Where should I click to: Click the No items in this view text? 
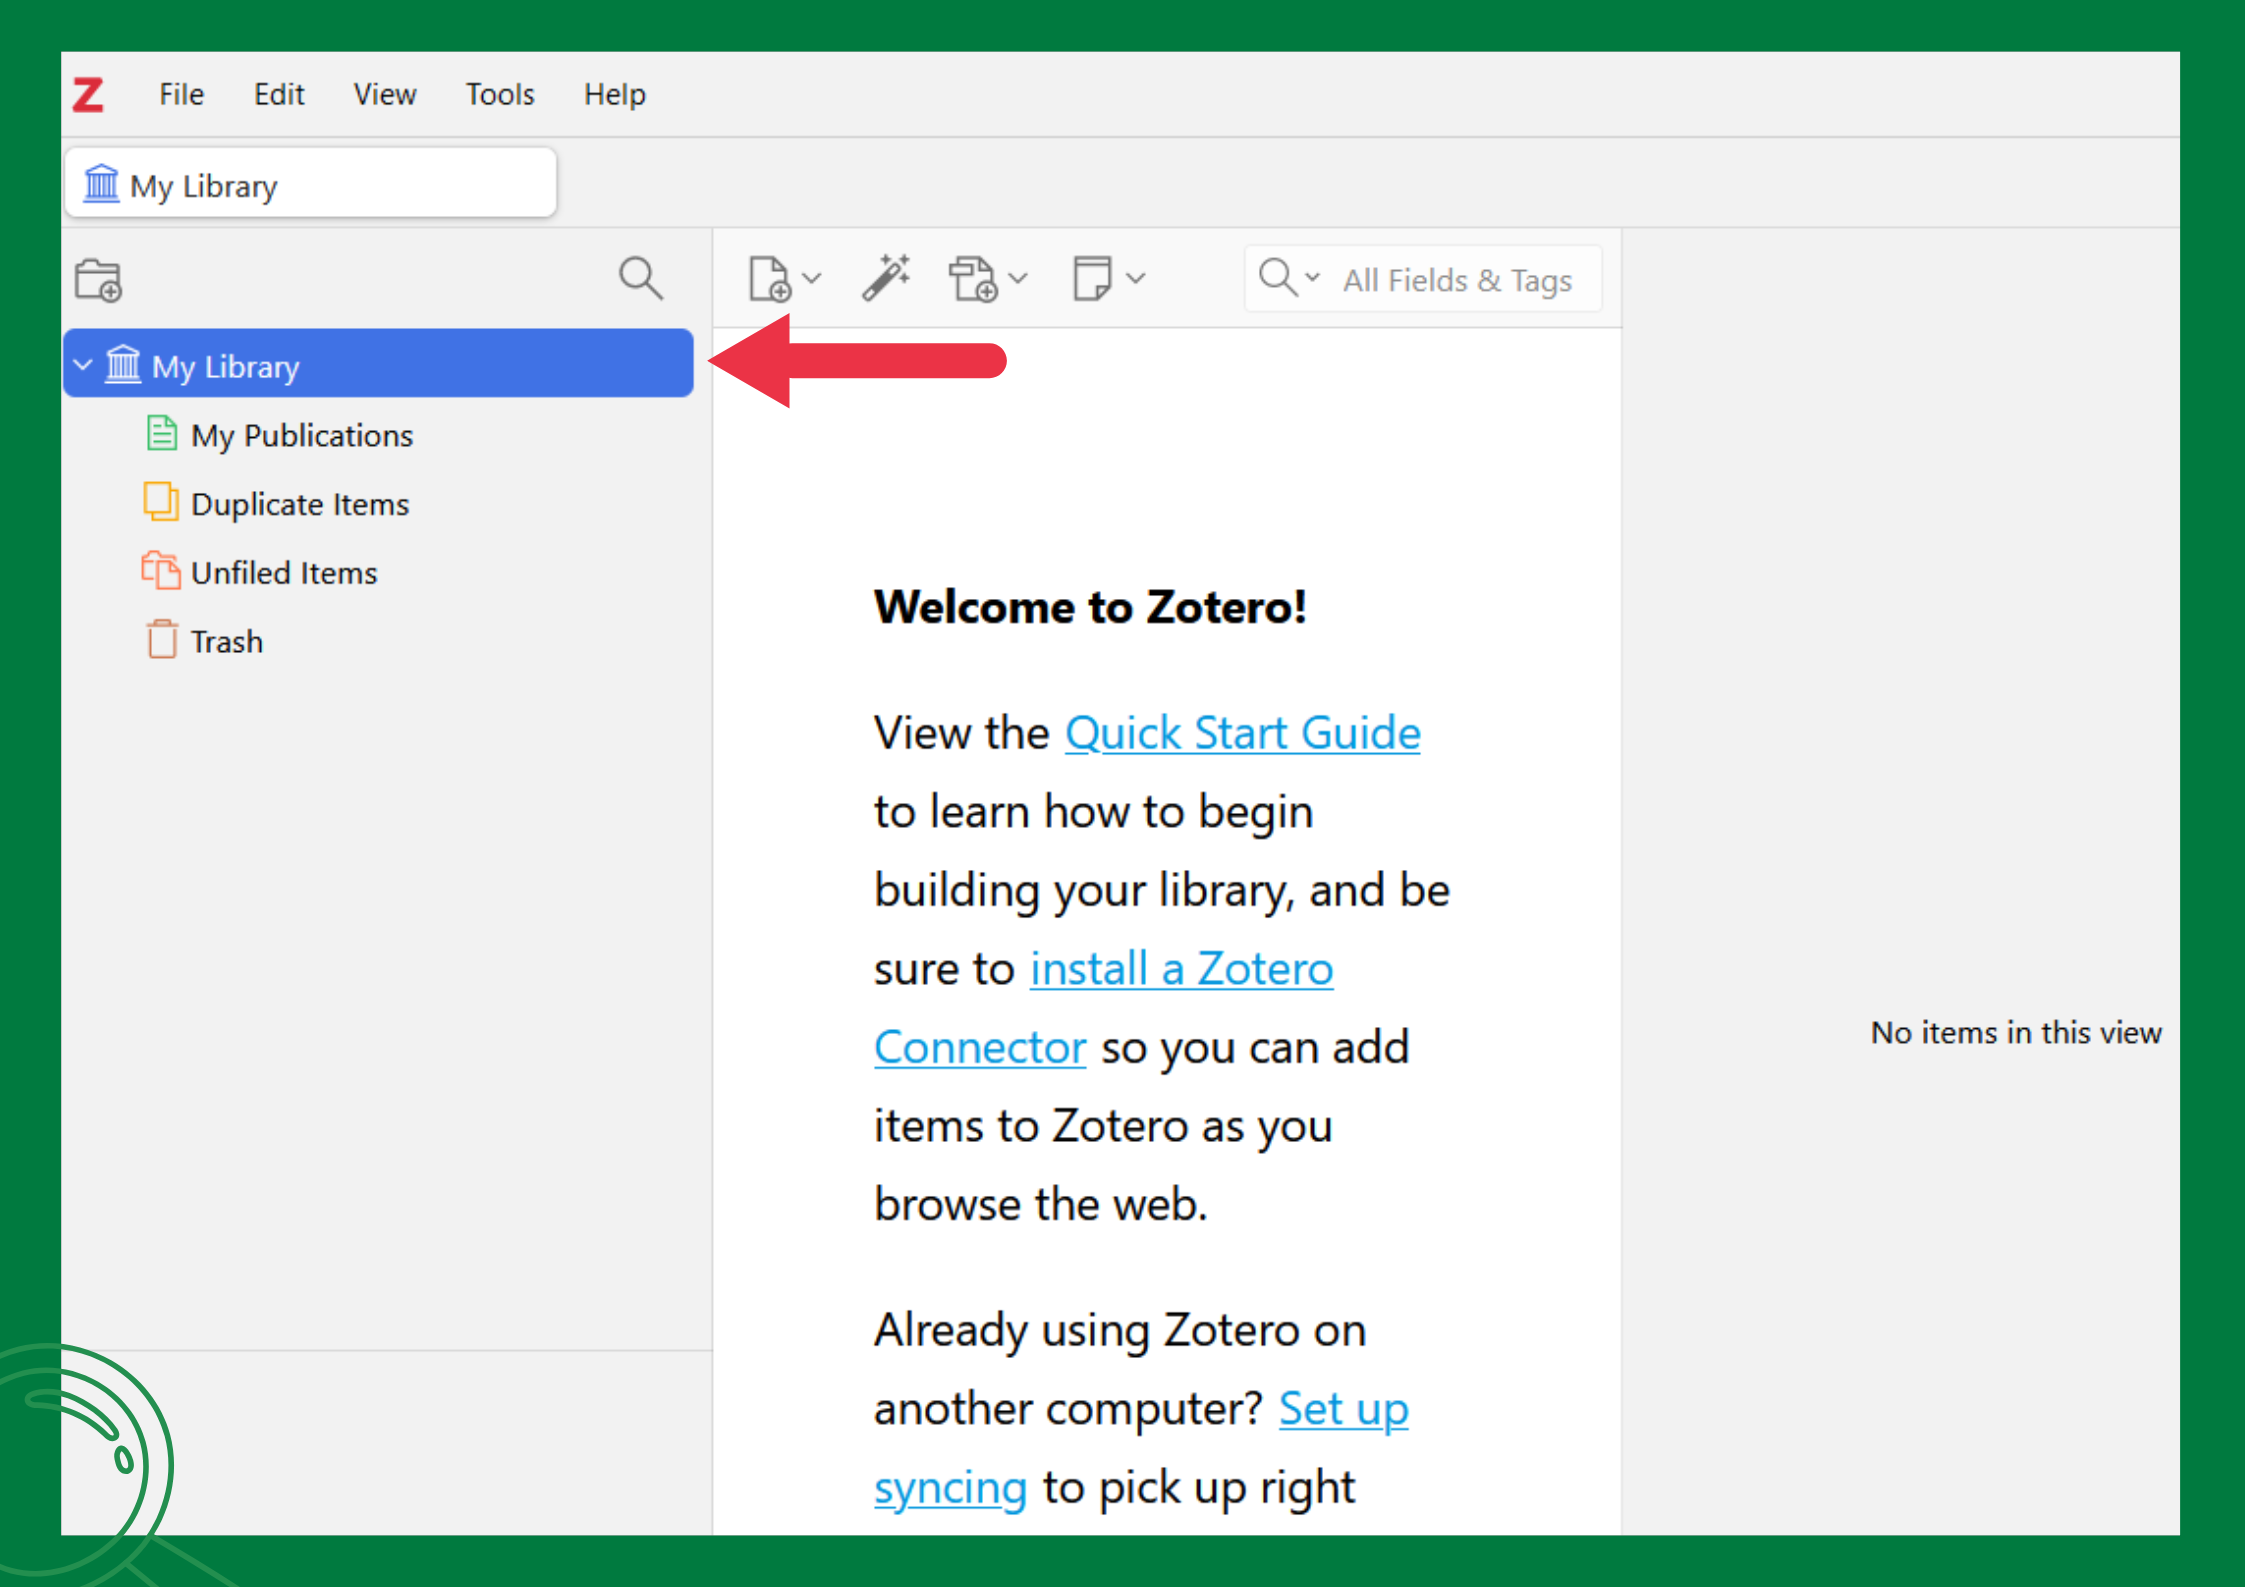[2016, 1032]
